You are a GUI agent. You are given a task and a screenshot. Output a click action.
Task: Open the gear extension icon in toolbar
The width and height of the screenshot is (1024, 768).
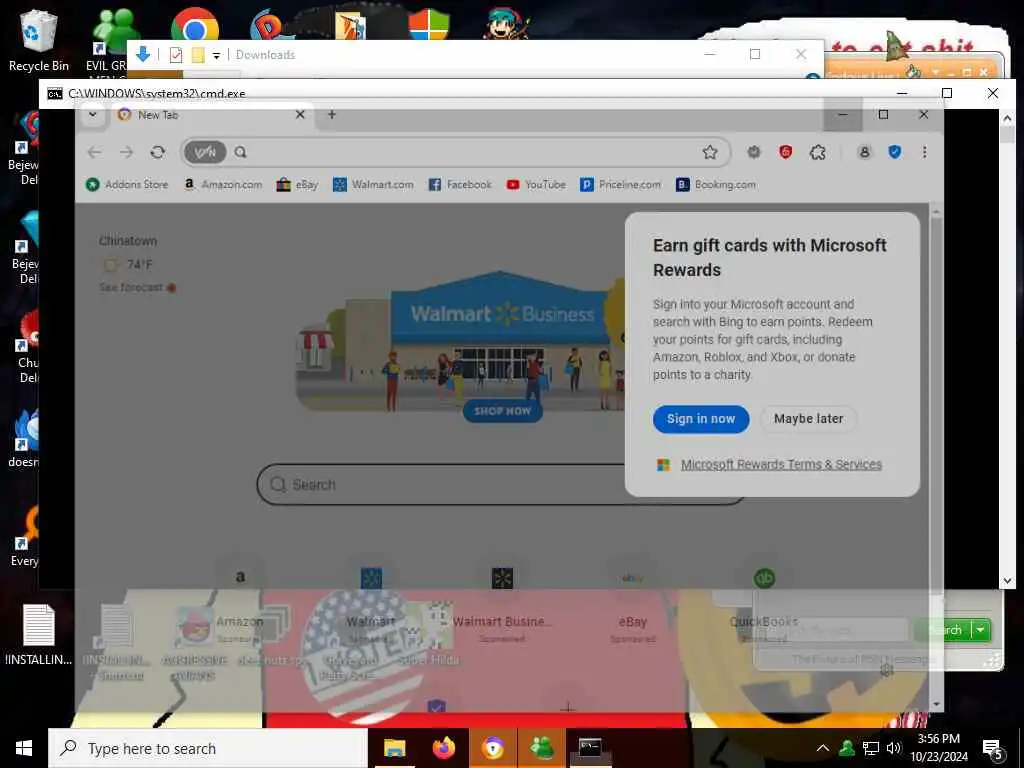coord(754,152)
